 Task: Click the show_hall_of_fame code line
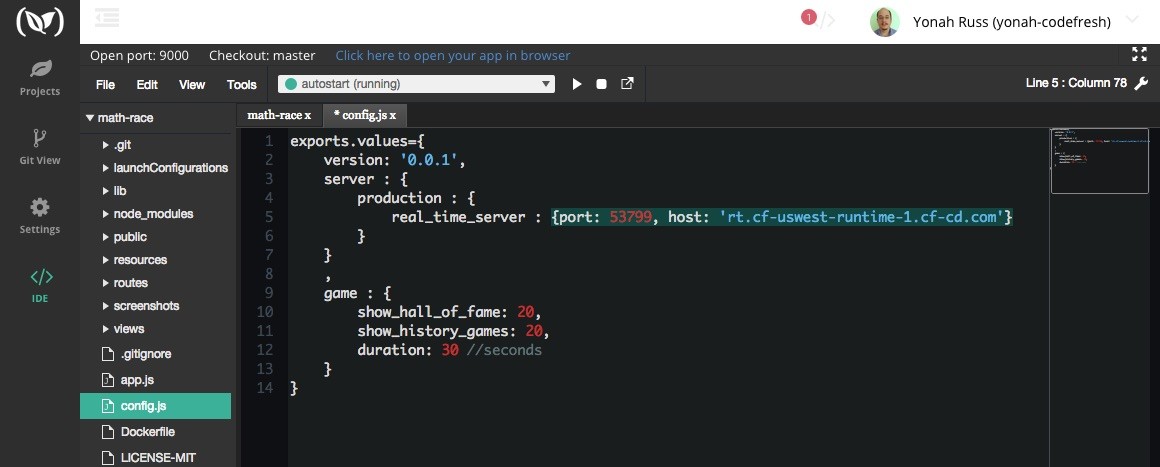coord(451,312)
